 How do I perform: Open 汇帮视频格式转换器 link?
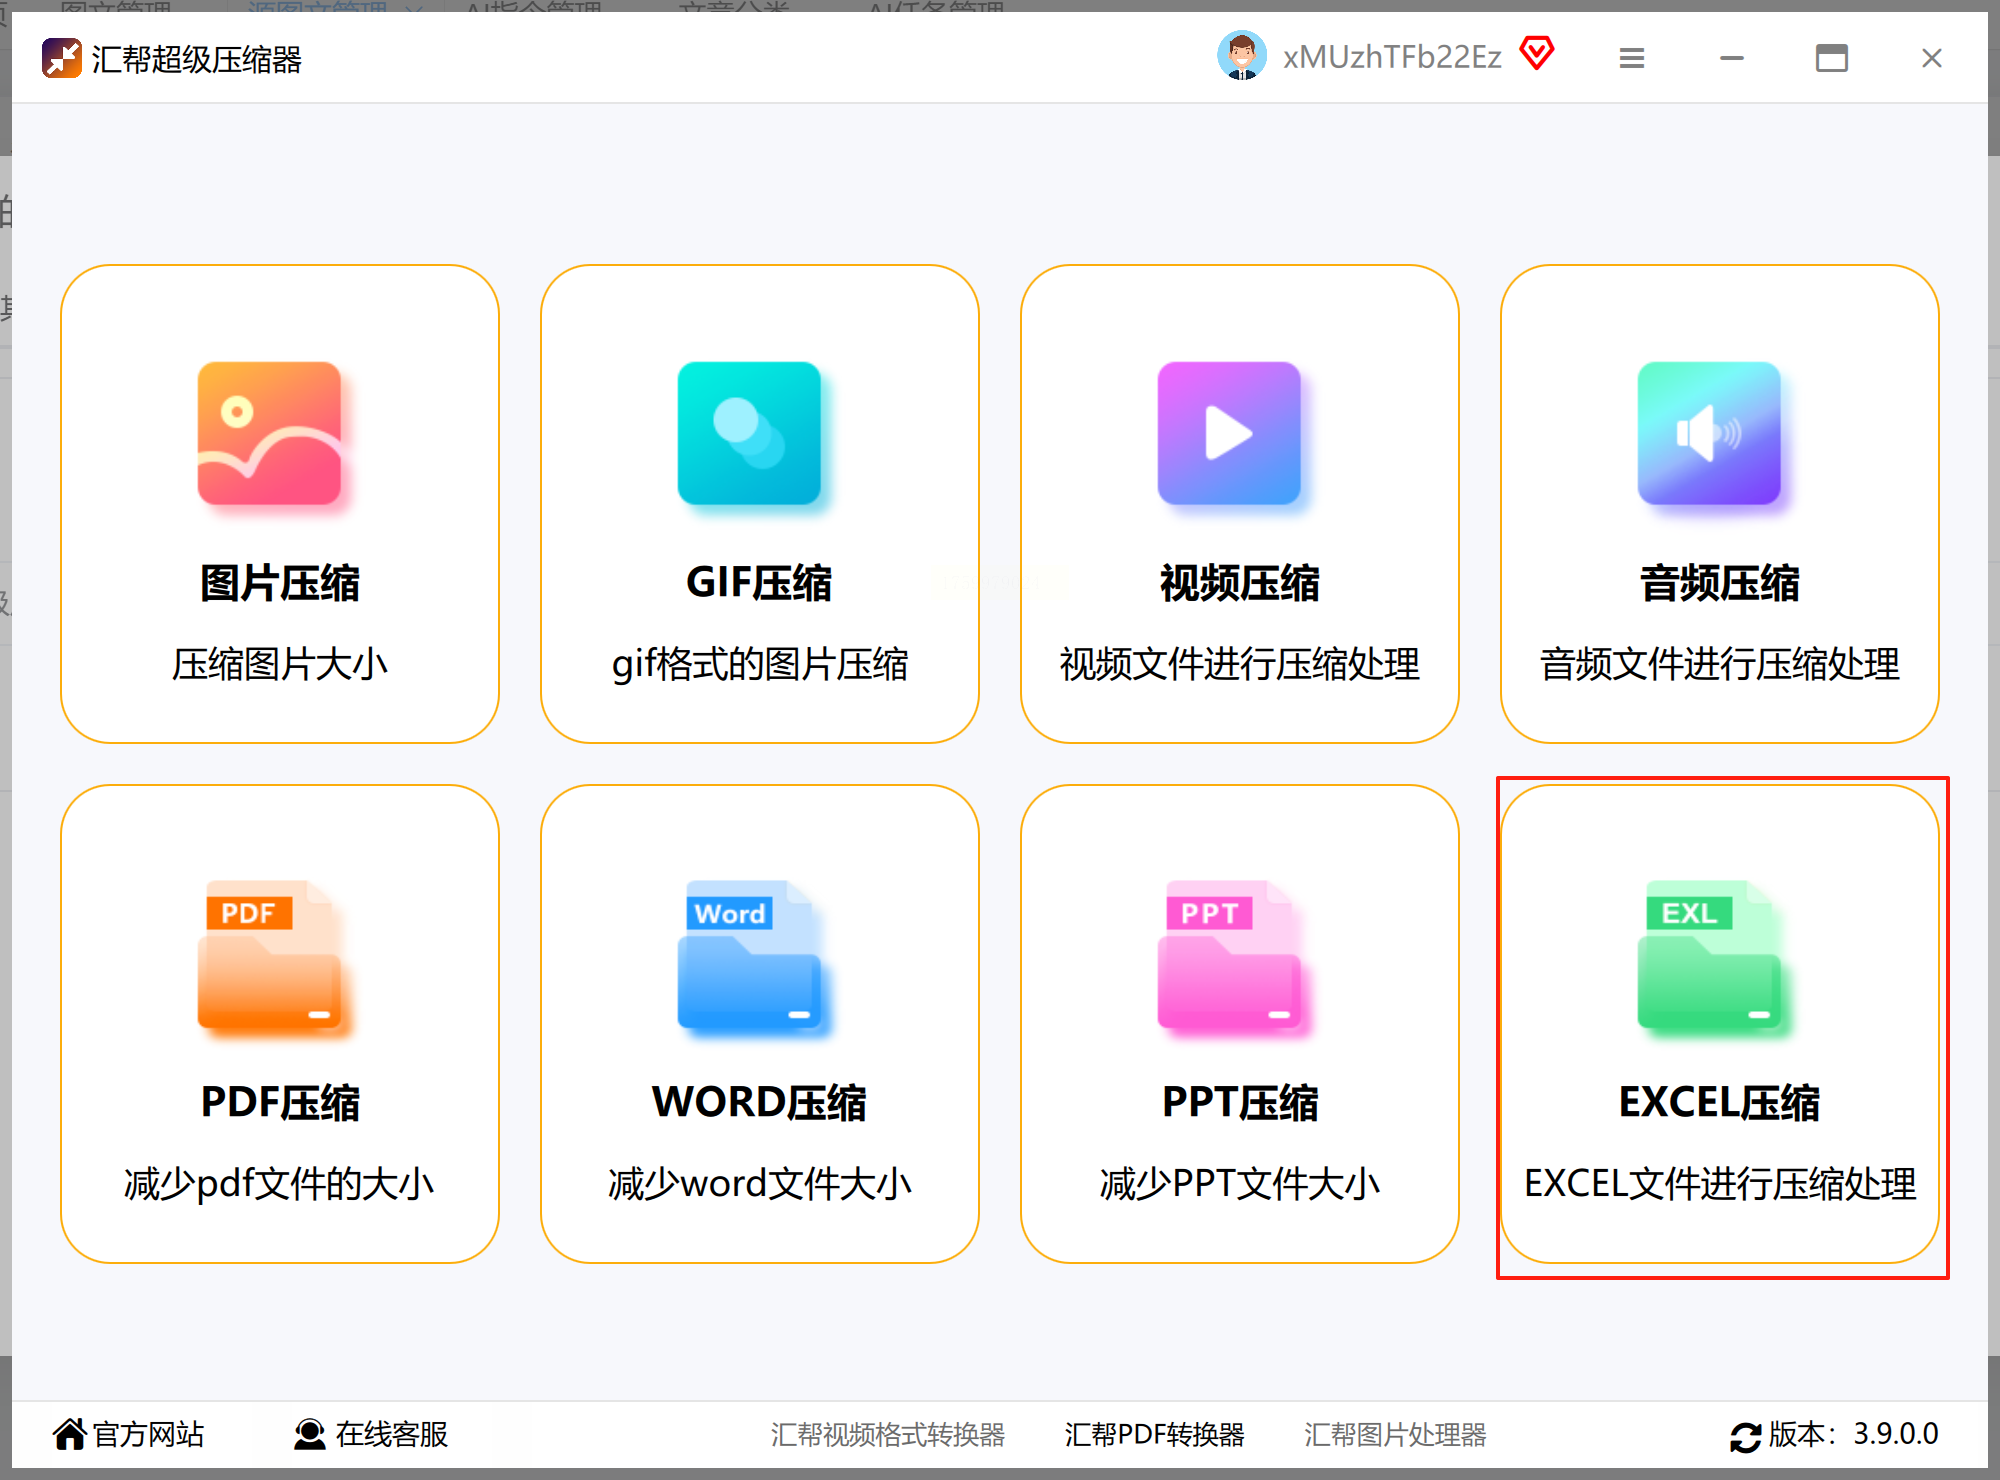887,1435
